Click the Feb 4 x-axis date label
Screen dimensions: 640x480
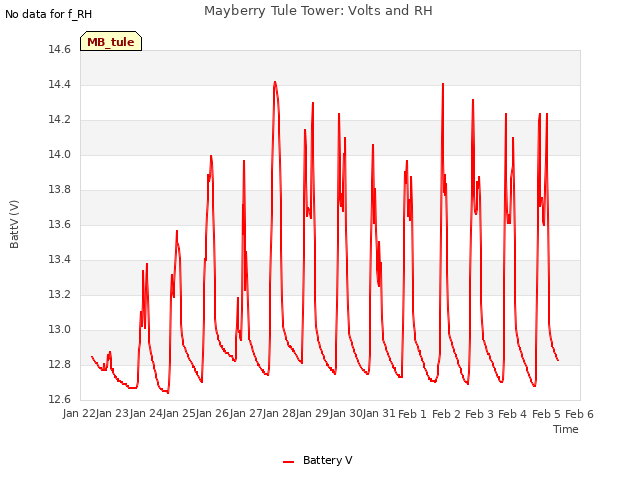(513, 414)
